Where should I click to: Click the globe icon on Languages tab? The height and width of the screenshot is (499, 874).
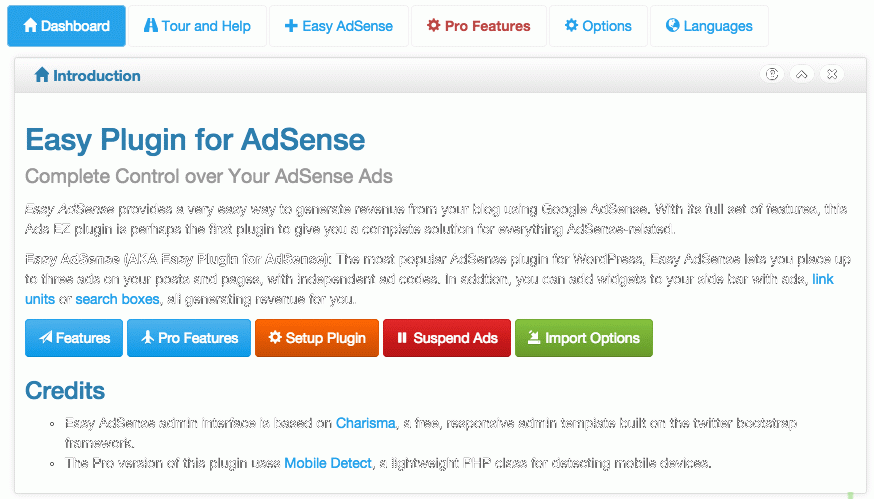[x=673, y=25]
